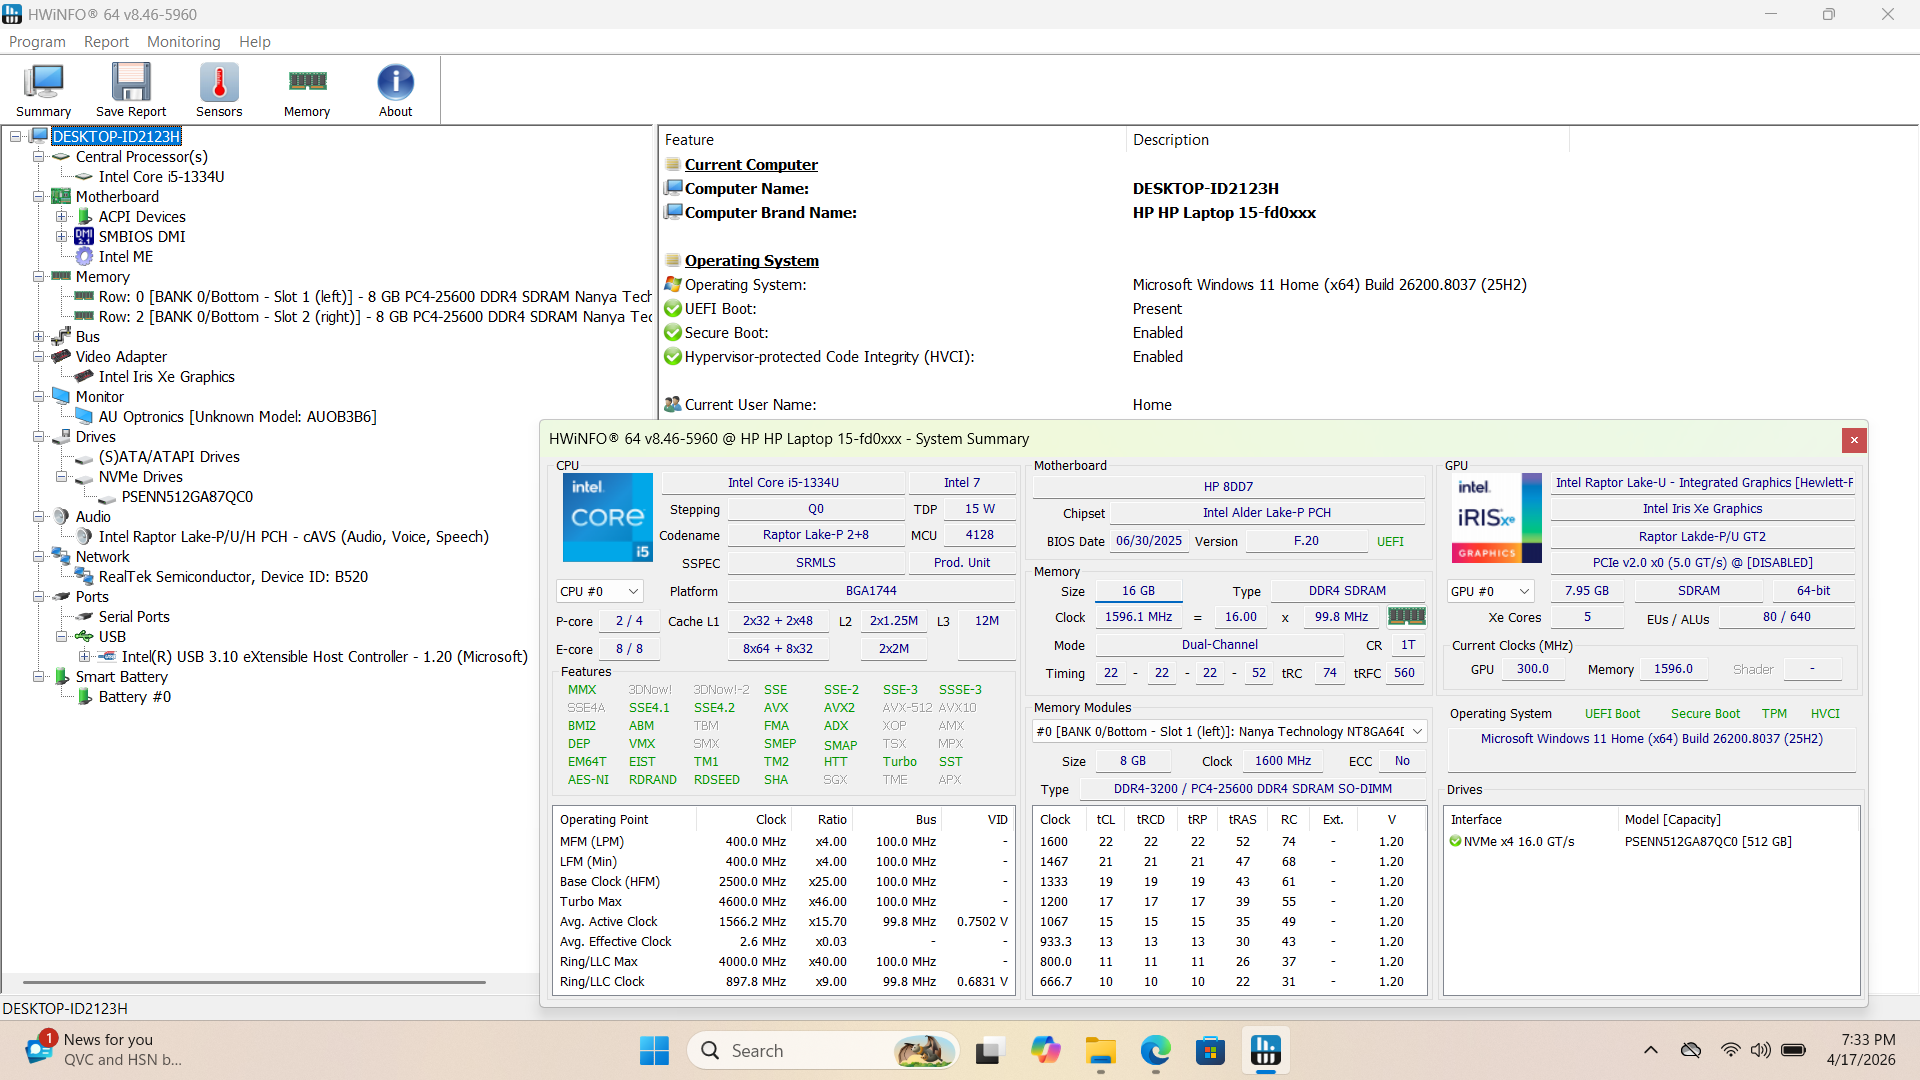Open the GPU #0 selector dropdown

tap(1490, 591)
